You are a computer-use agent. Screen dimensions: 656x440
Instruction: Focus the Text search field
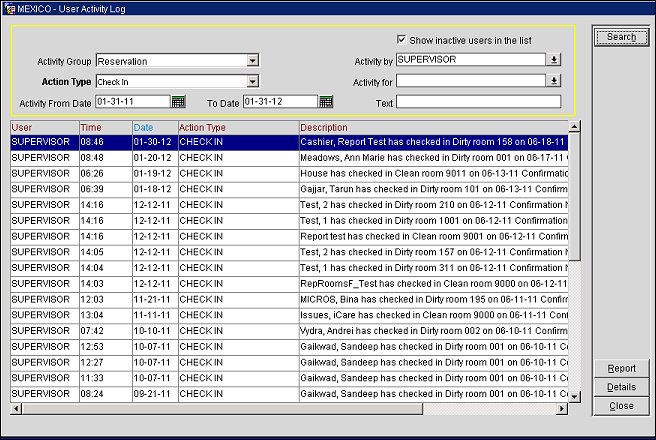click(478, 102)
